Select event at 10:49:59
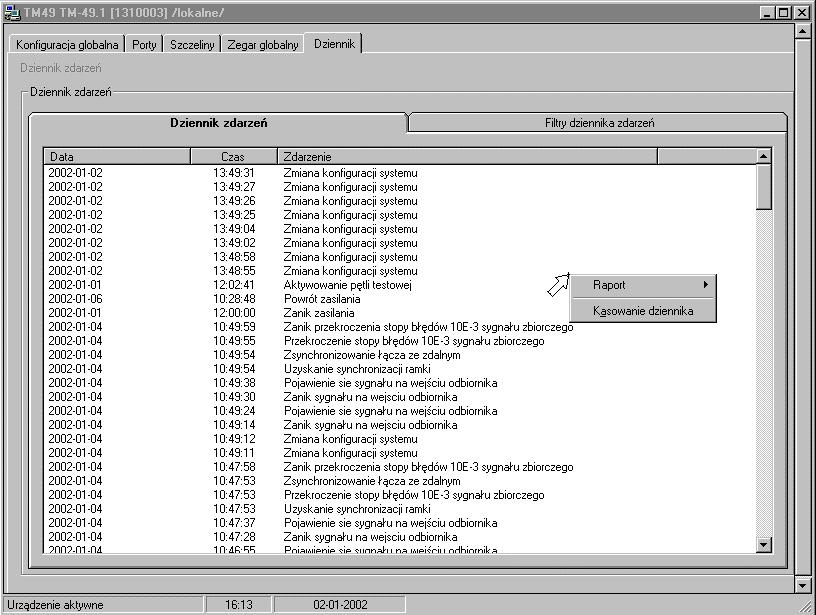The width and height of the screenshot is (816, 615). pyautogui.click(x=400, y=327)
